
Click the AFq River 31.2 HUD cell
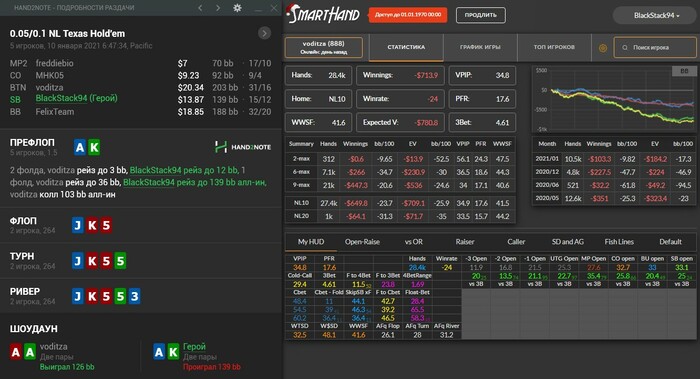click(x=446, y=334)
